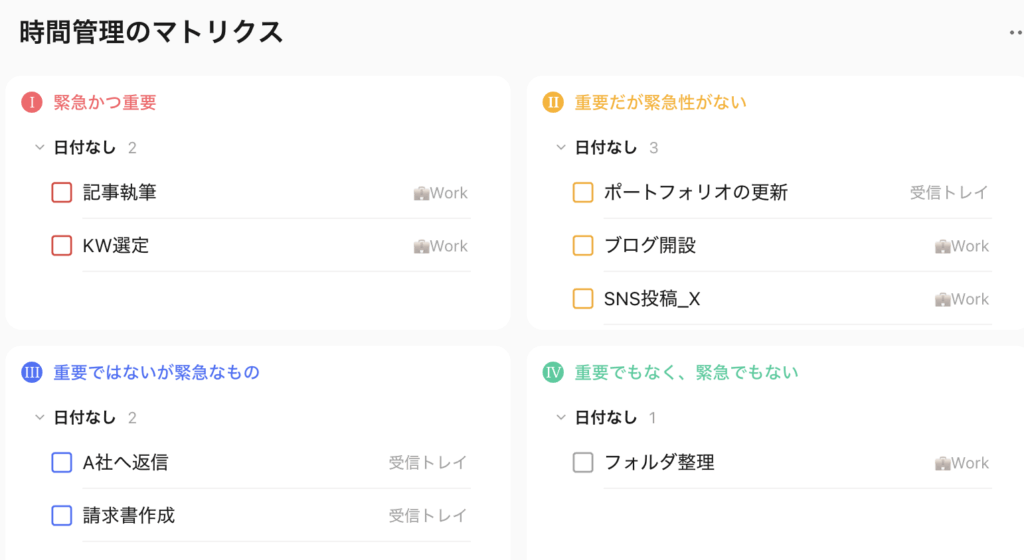Click 受信トレイ label beside 請求書作成
Viewport: 1024px width, 560px height.
428,516
